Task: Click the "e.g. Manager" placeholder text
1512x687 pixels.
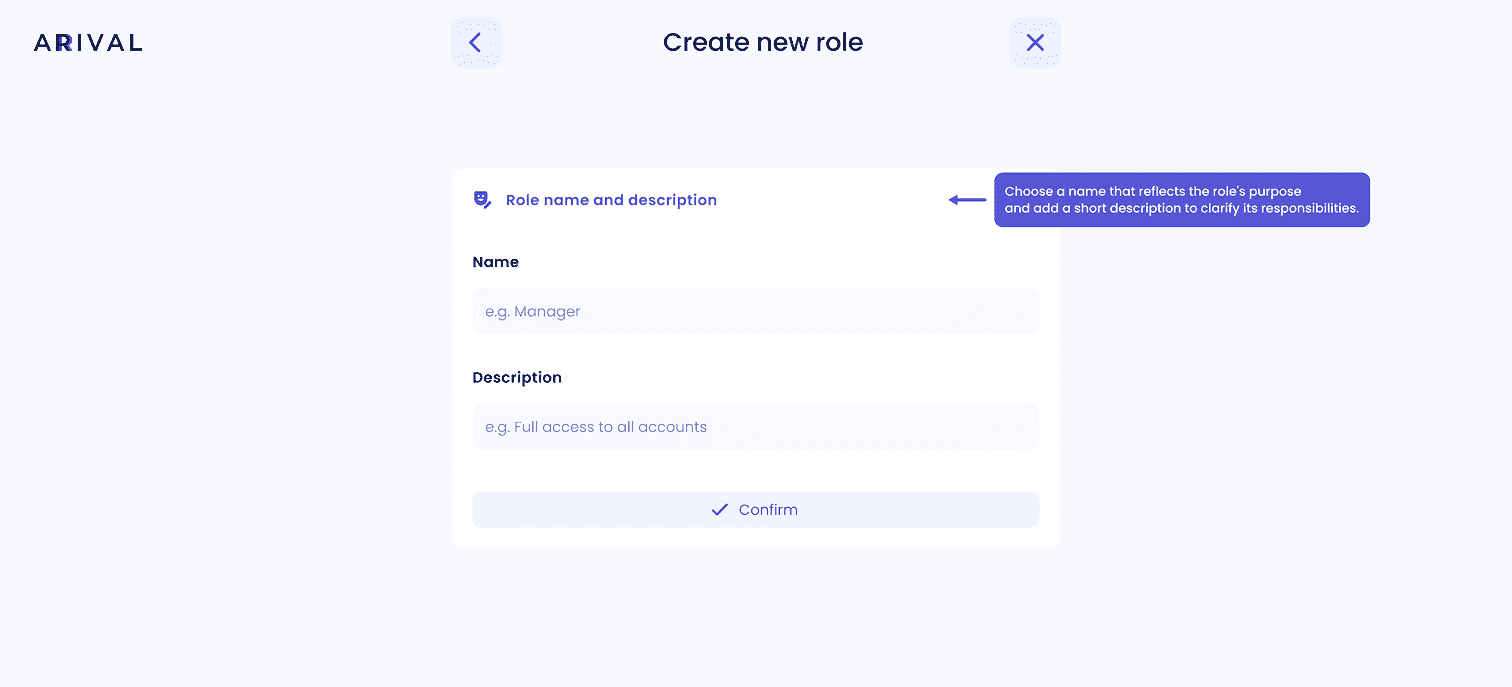Action: pos(533,312)
